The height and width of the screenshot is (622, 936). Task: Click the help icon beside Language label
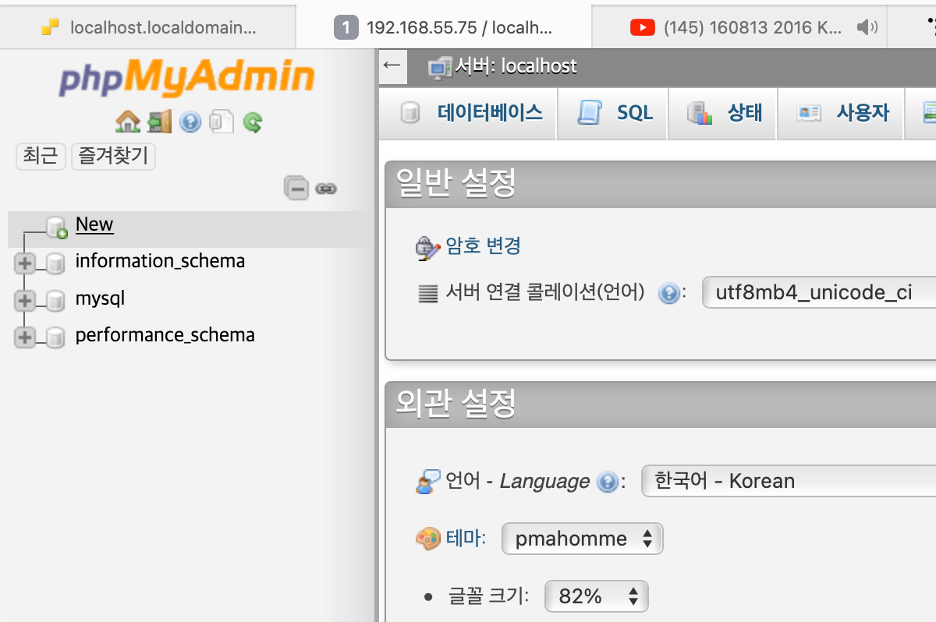click(608, 482)
